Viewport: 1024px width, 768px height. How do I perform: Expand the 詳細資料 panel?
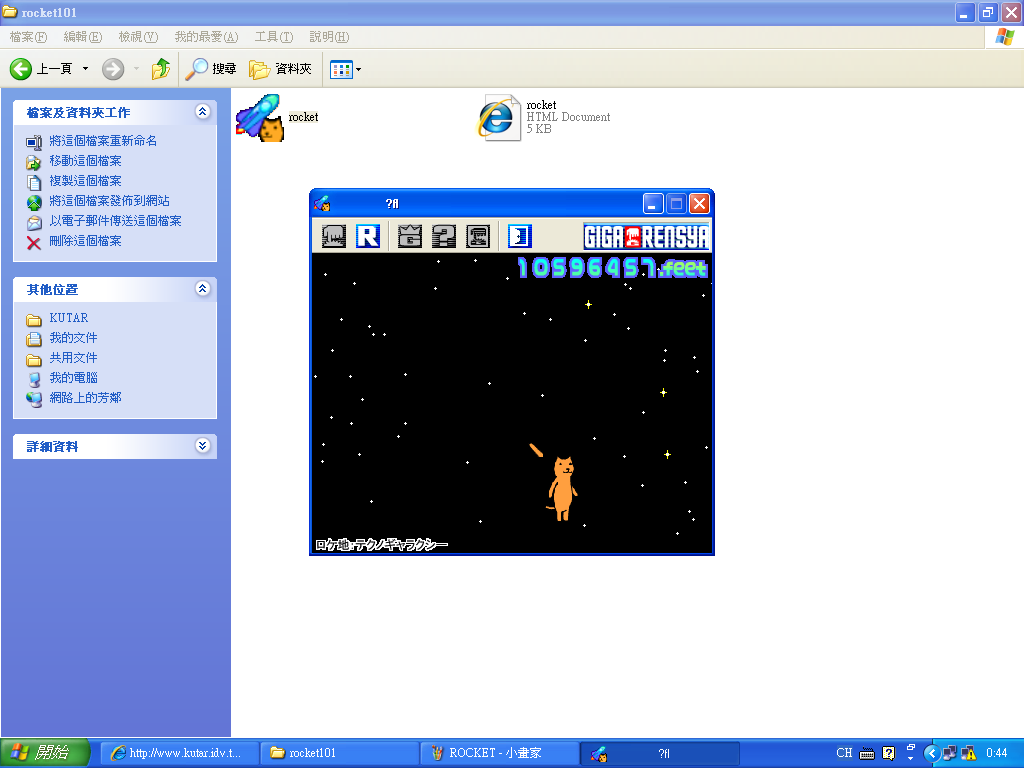click(202, 446)
